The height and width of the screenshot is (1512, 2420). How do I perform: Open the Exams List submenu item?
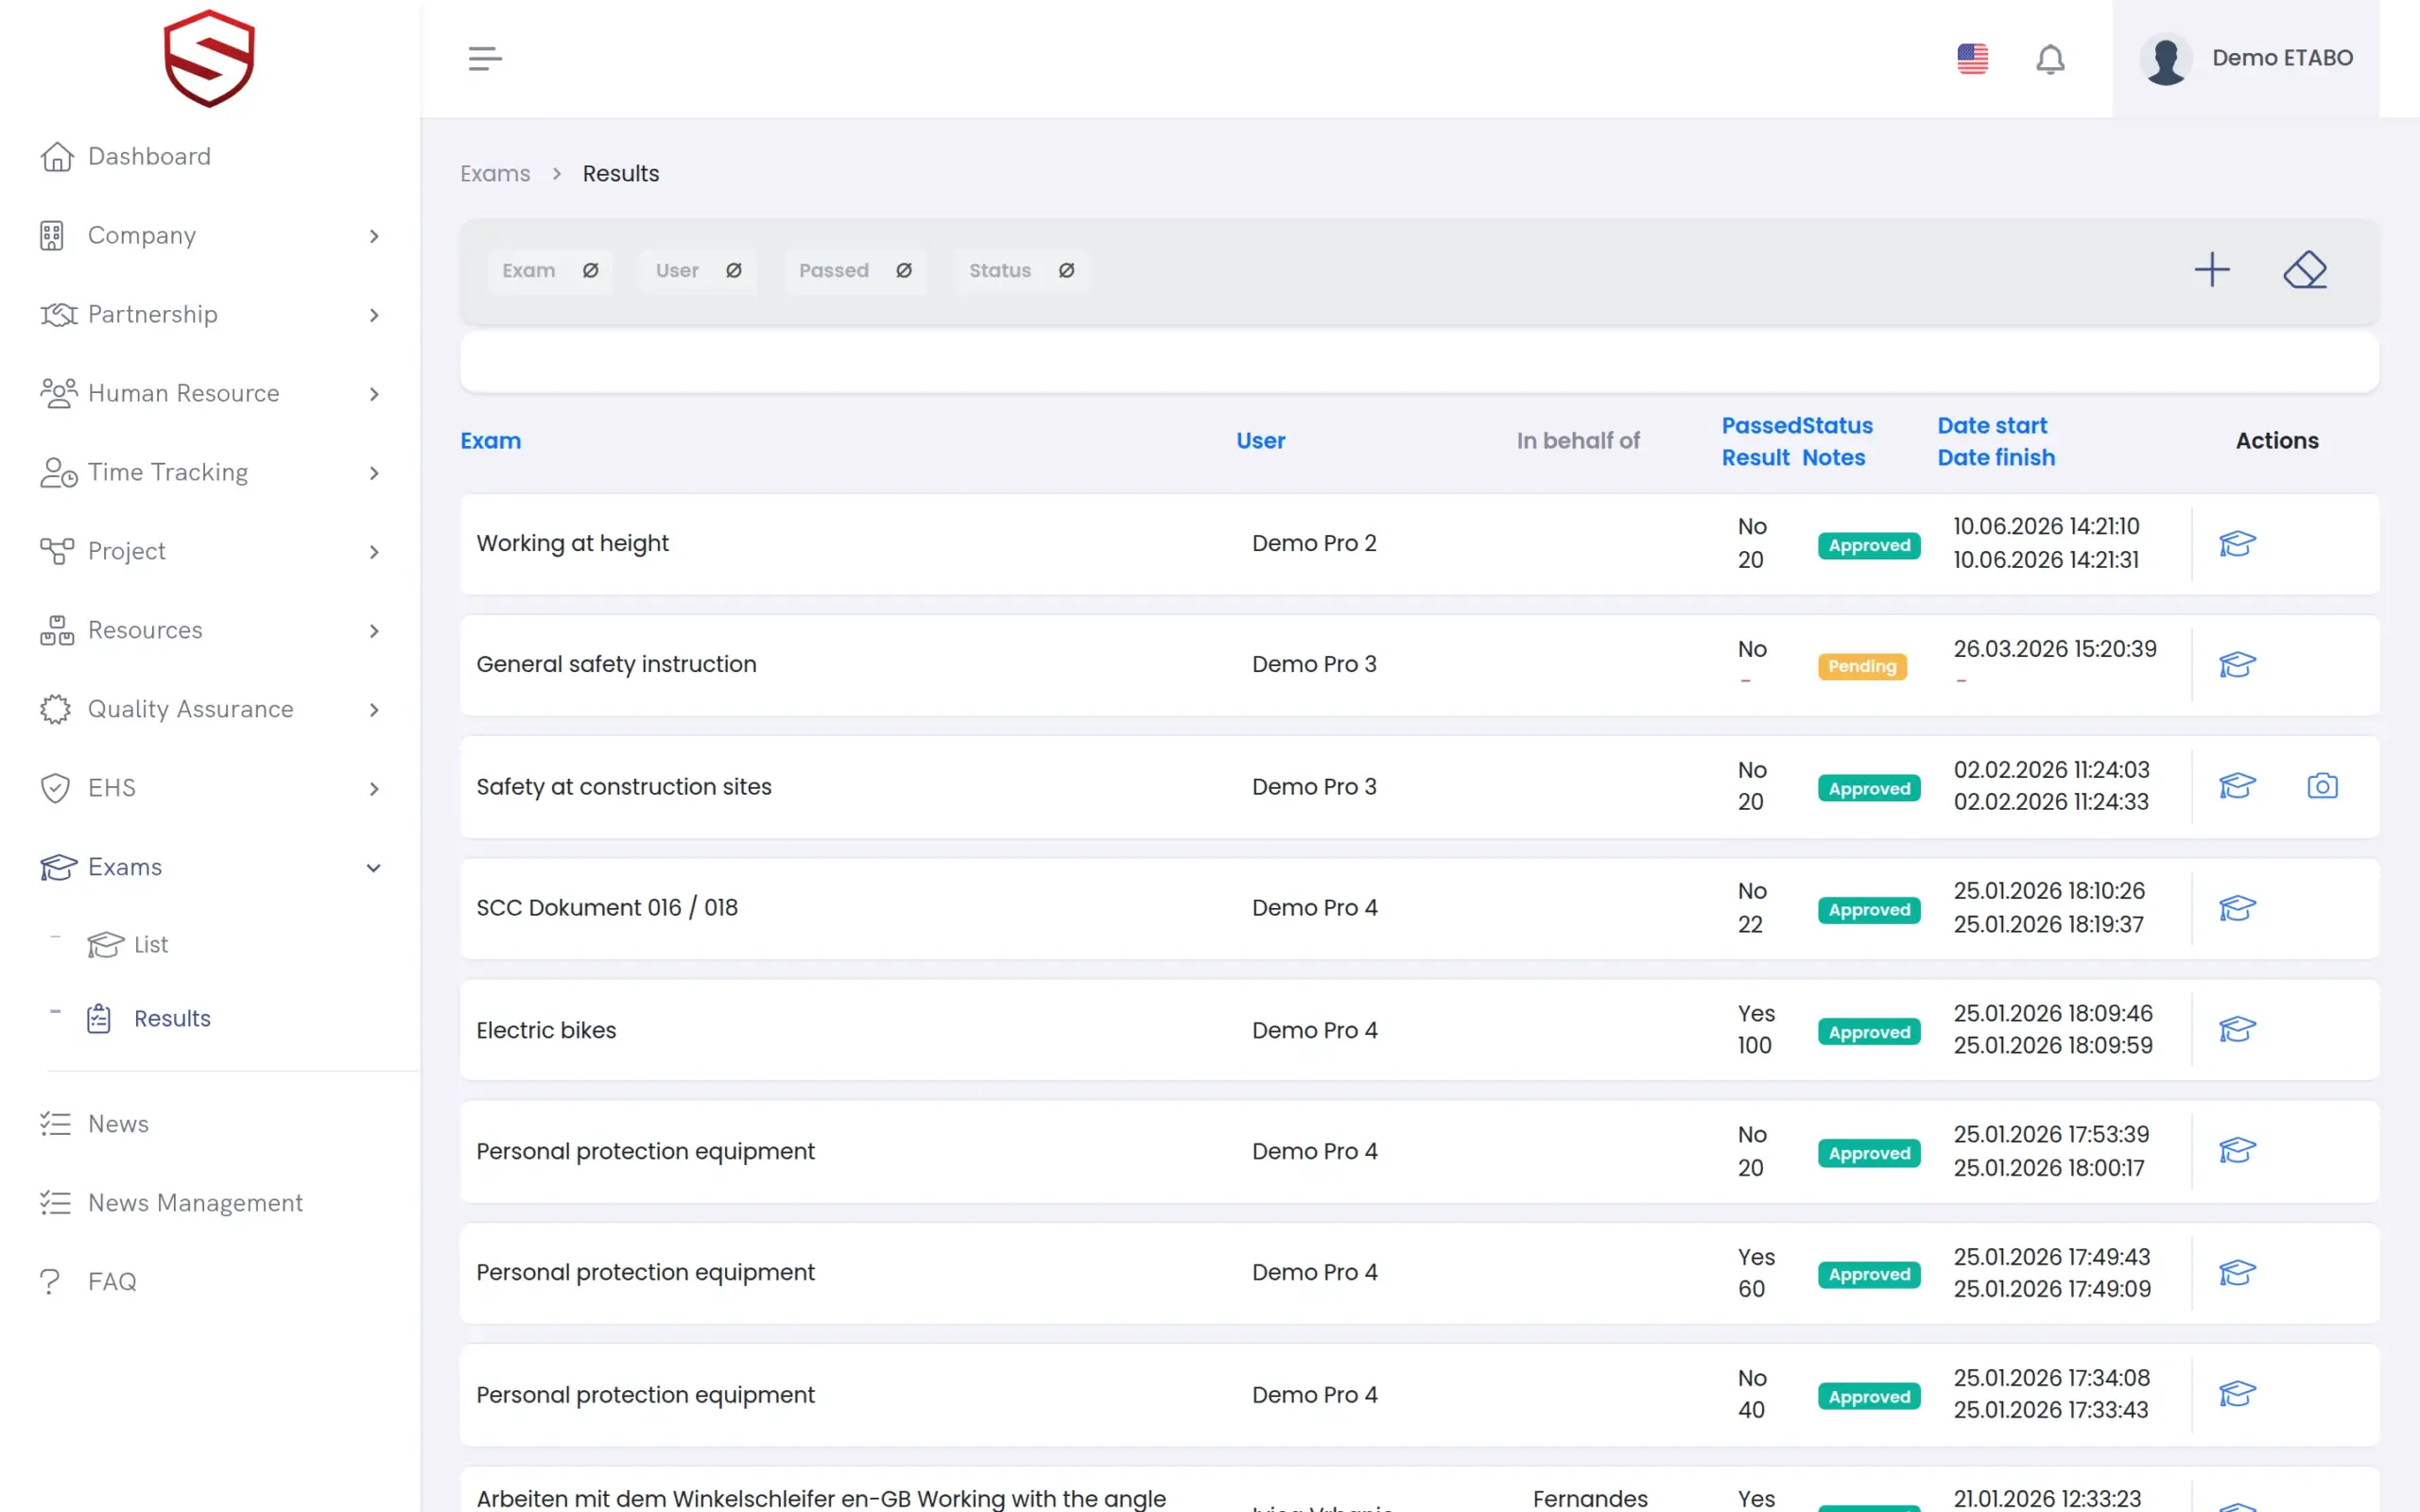point(128,945)
